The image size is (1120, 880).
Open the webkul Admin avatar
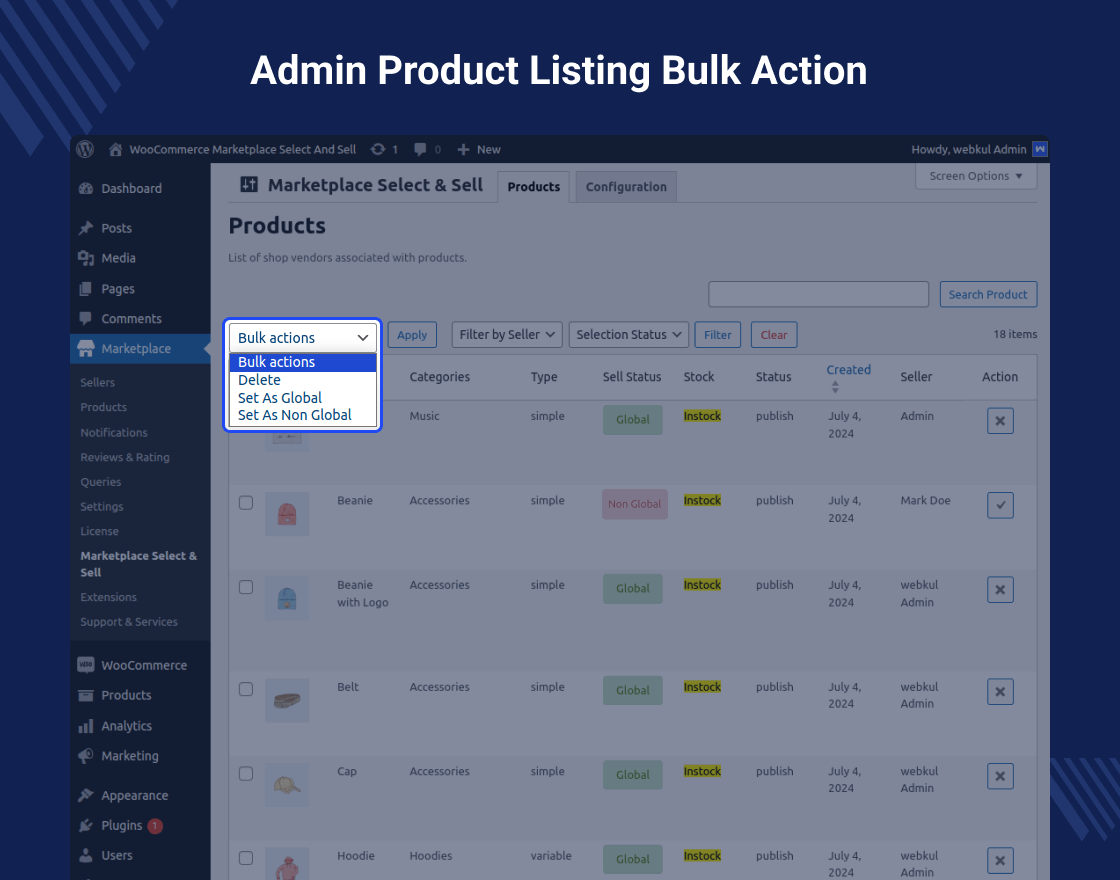coord(1040,149)
